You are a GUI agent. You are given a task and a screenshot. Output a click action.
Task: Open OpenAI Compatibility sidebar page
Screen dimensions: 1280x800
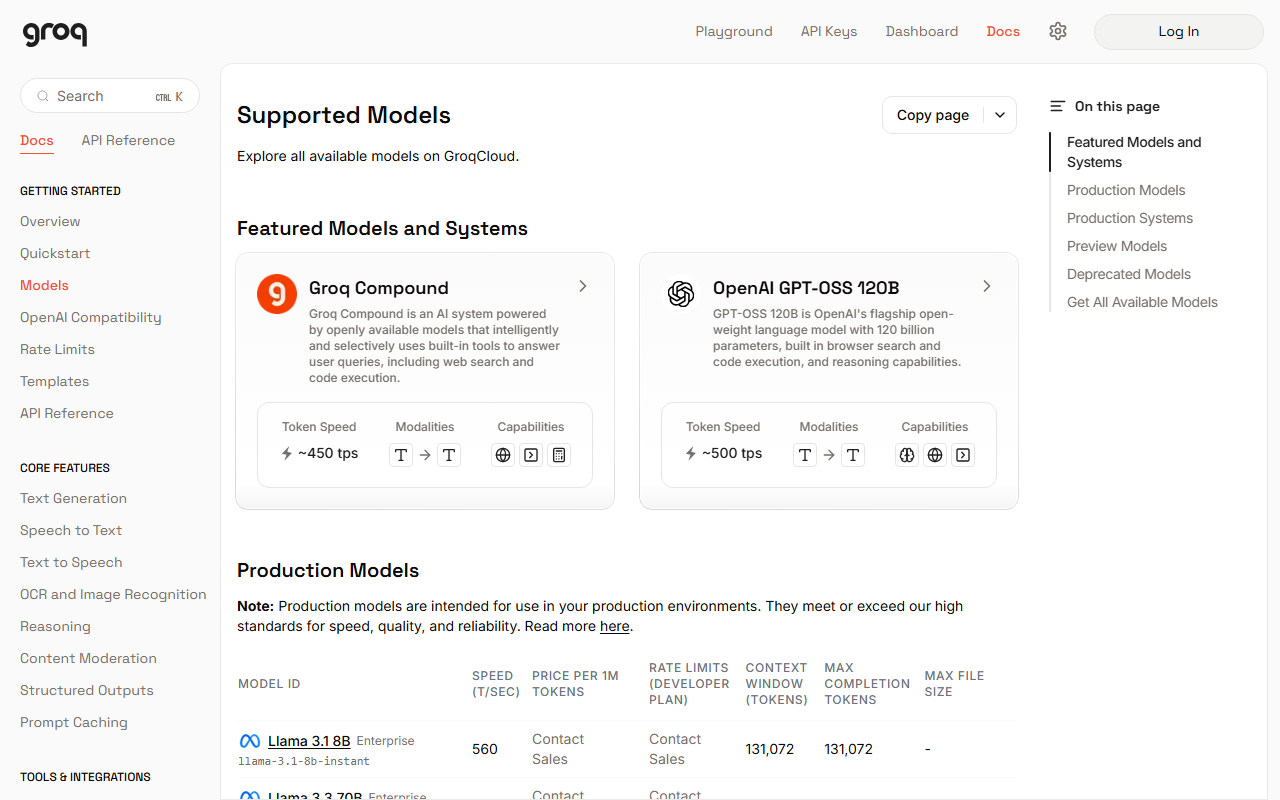pyautogui.click(x=90, y=317)
